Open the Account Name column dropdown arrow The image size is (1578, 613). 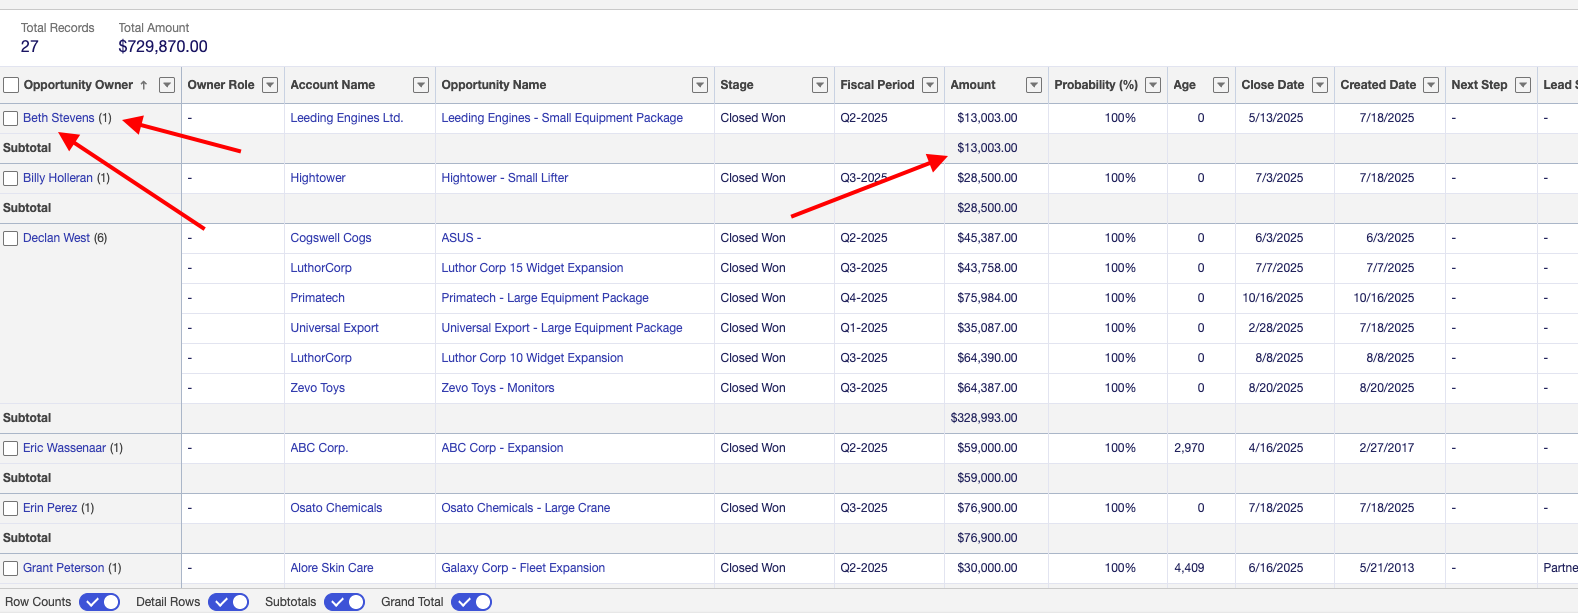coord(421,85)
